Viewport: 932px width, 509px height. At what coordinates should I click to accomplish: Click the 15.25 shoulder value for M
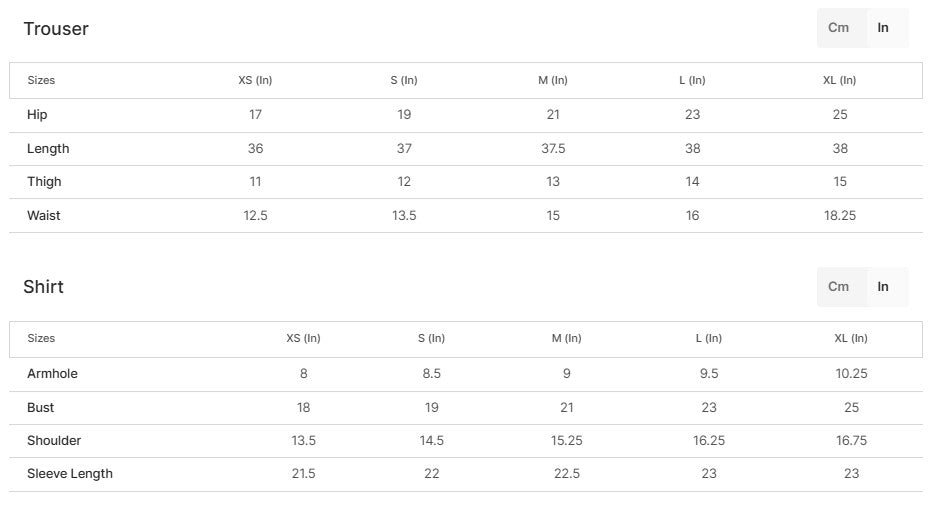567,441
